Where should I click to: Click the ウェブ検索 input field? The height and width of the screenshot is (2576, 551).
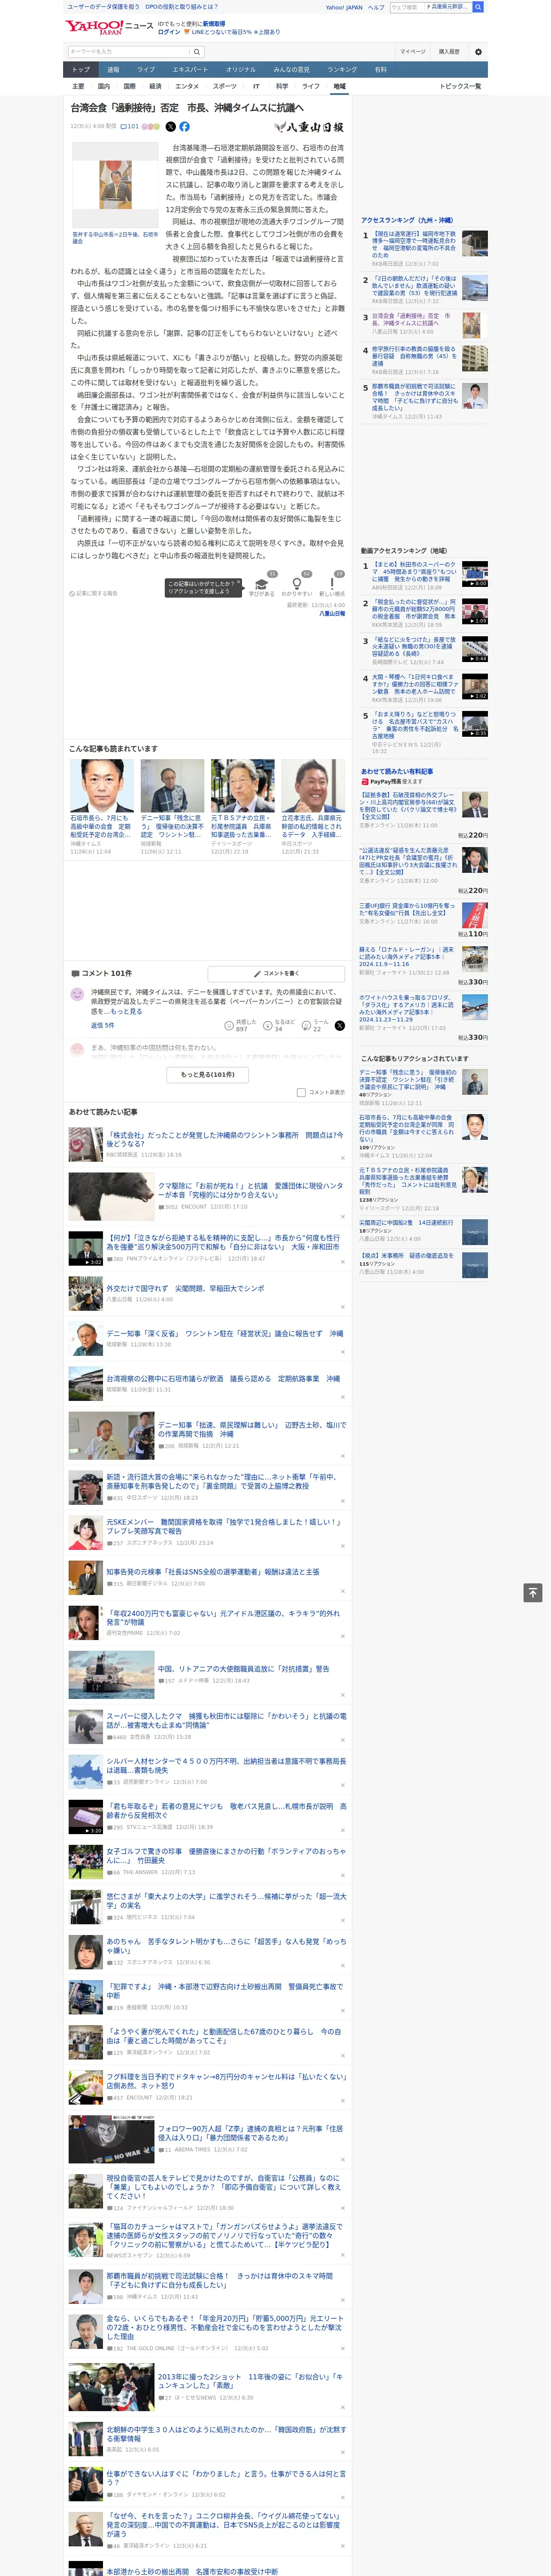tap(407, 7)
